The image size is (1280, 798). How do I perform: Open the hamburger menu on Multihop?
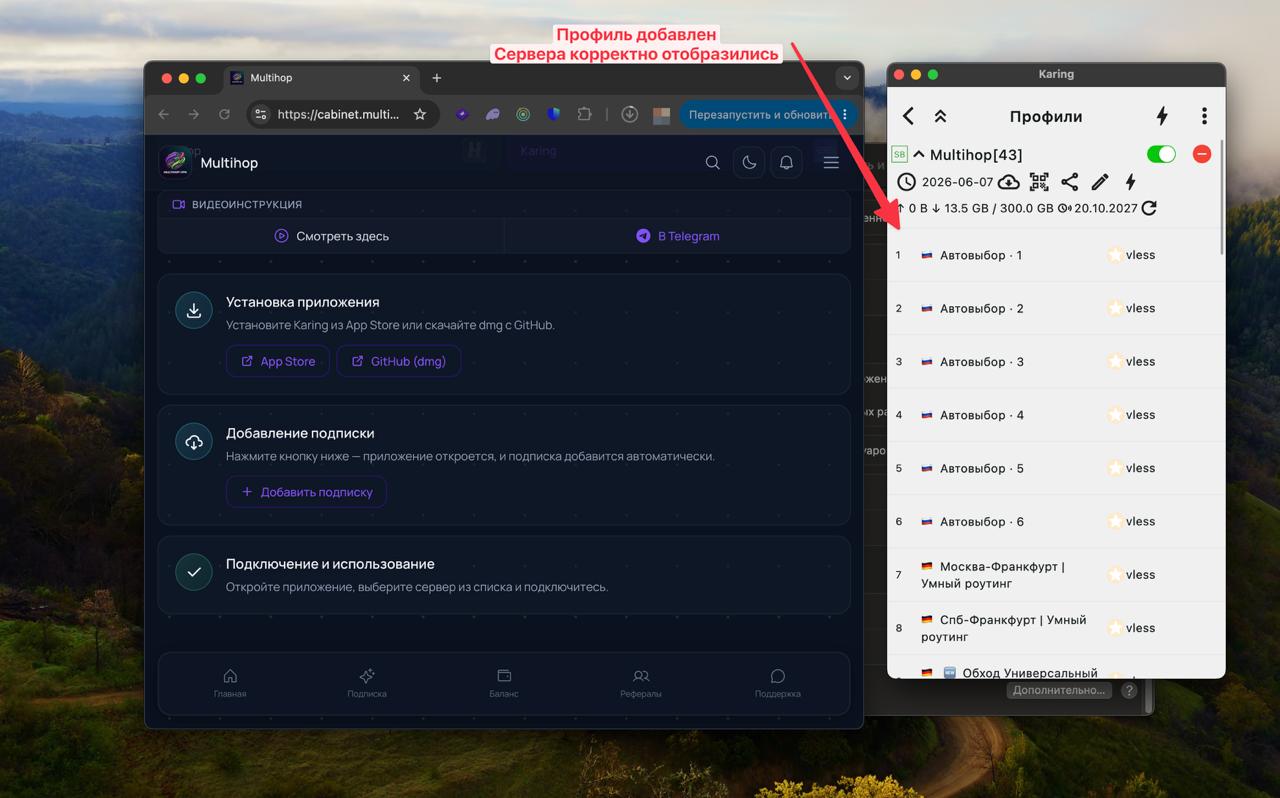[831, 163]
